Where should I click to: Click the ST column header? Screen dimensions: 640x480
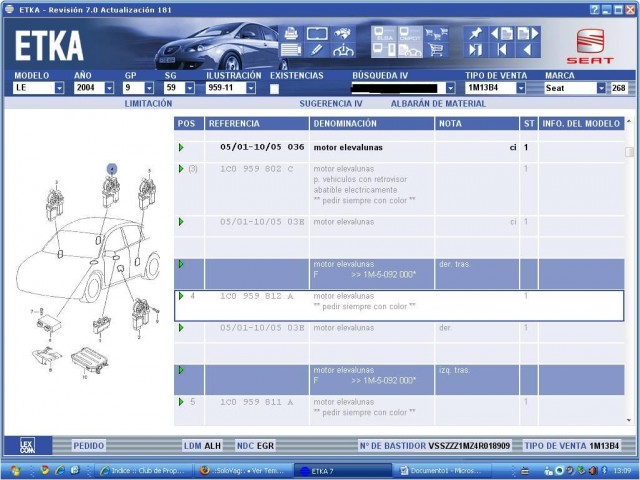529,124
